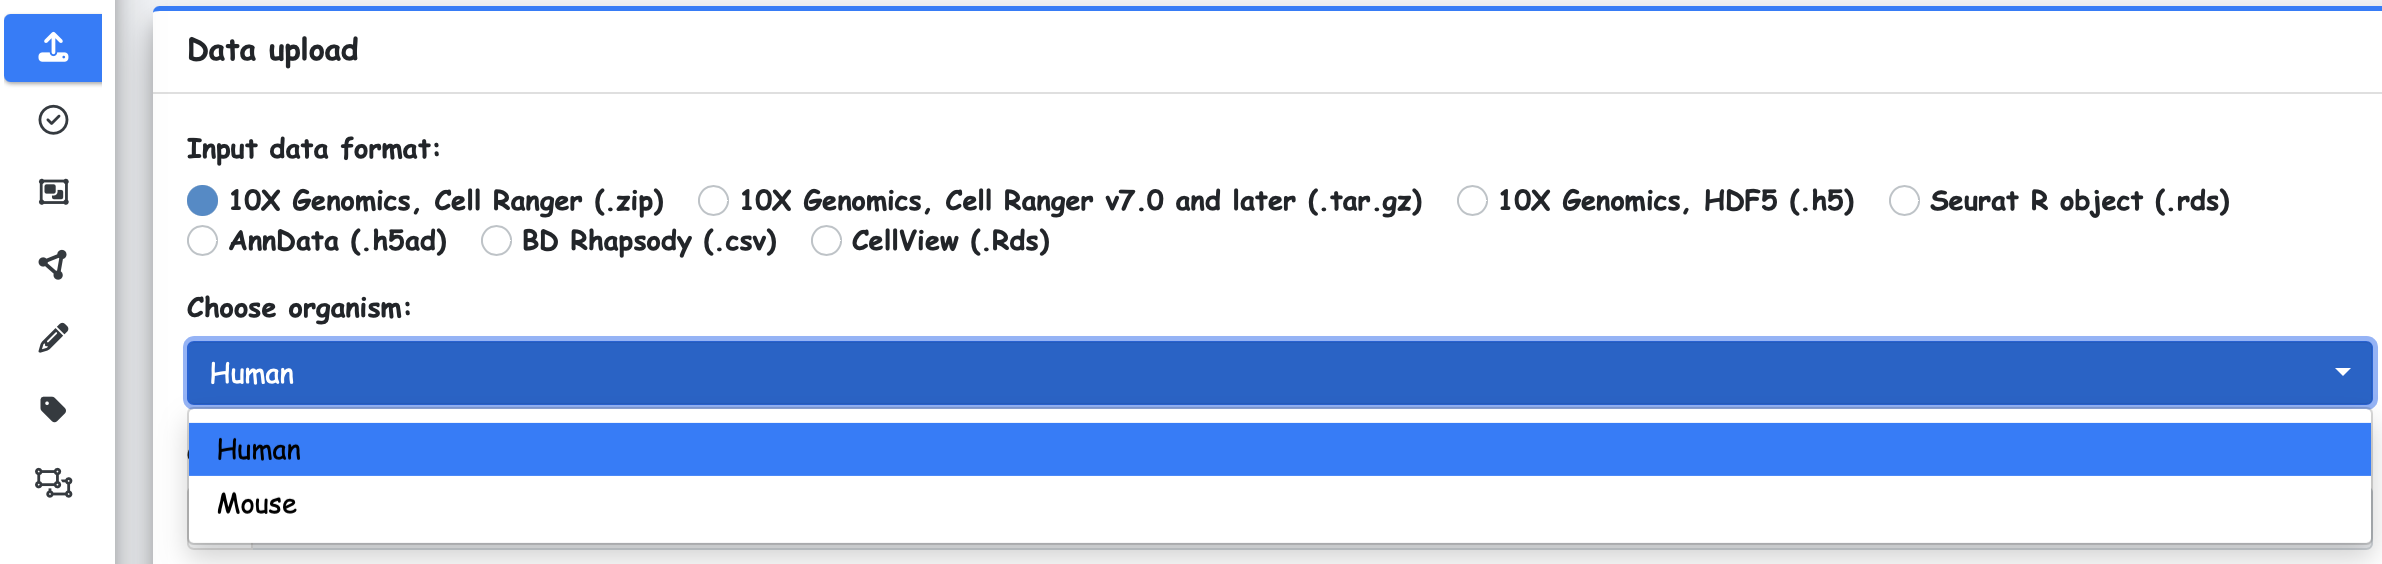The height and width of the screenshot is (564, 2382).
Task: Select CellView (.Rds) radio button
Action: [825, 241]
